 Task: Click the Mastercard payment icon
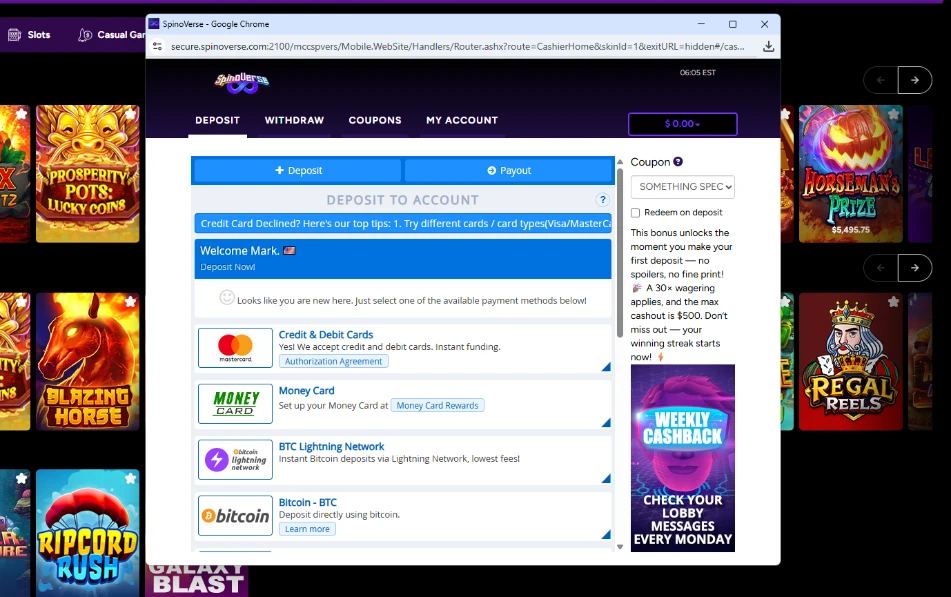235,348
